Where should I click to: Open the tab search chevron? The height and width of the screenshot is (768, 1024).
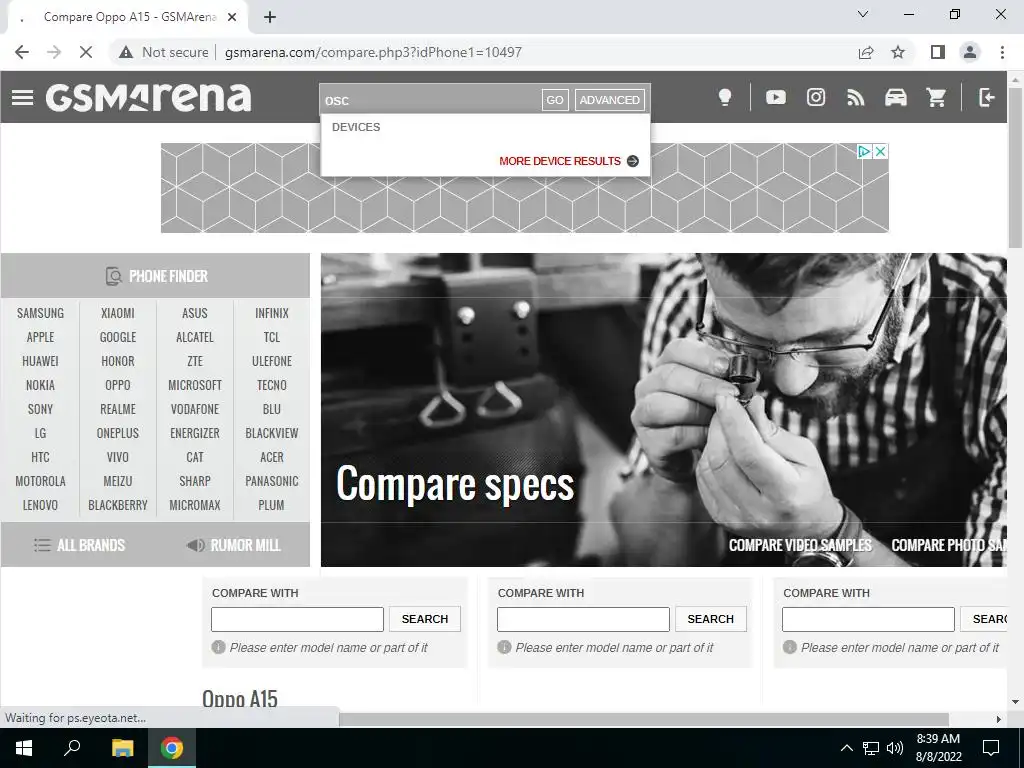pos(862,14)
